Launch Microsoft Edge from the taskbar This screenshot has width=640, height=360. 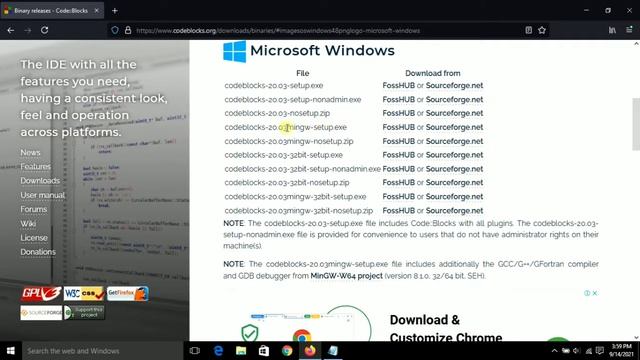[218, 351]
